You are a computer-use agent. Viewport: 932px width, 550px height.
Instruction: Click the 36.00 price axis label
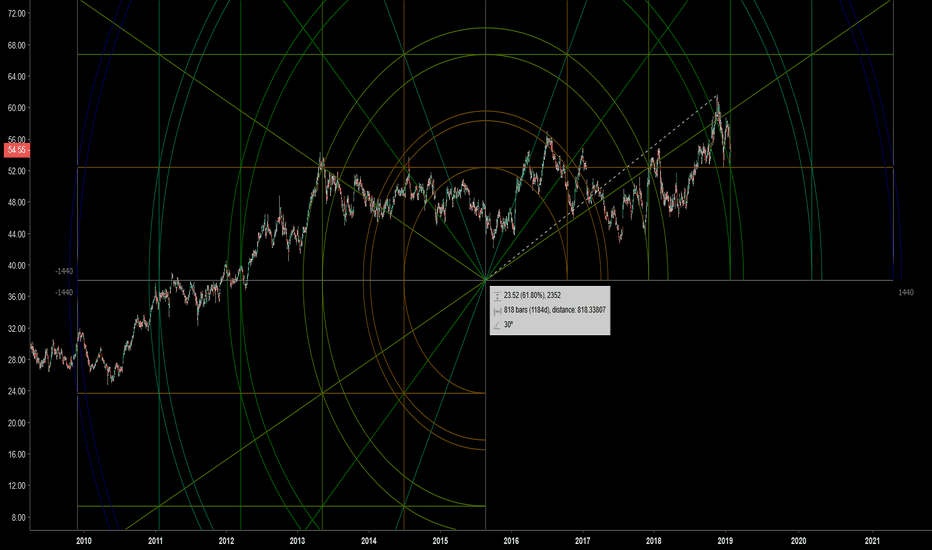click(x=16, y=297)
